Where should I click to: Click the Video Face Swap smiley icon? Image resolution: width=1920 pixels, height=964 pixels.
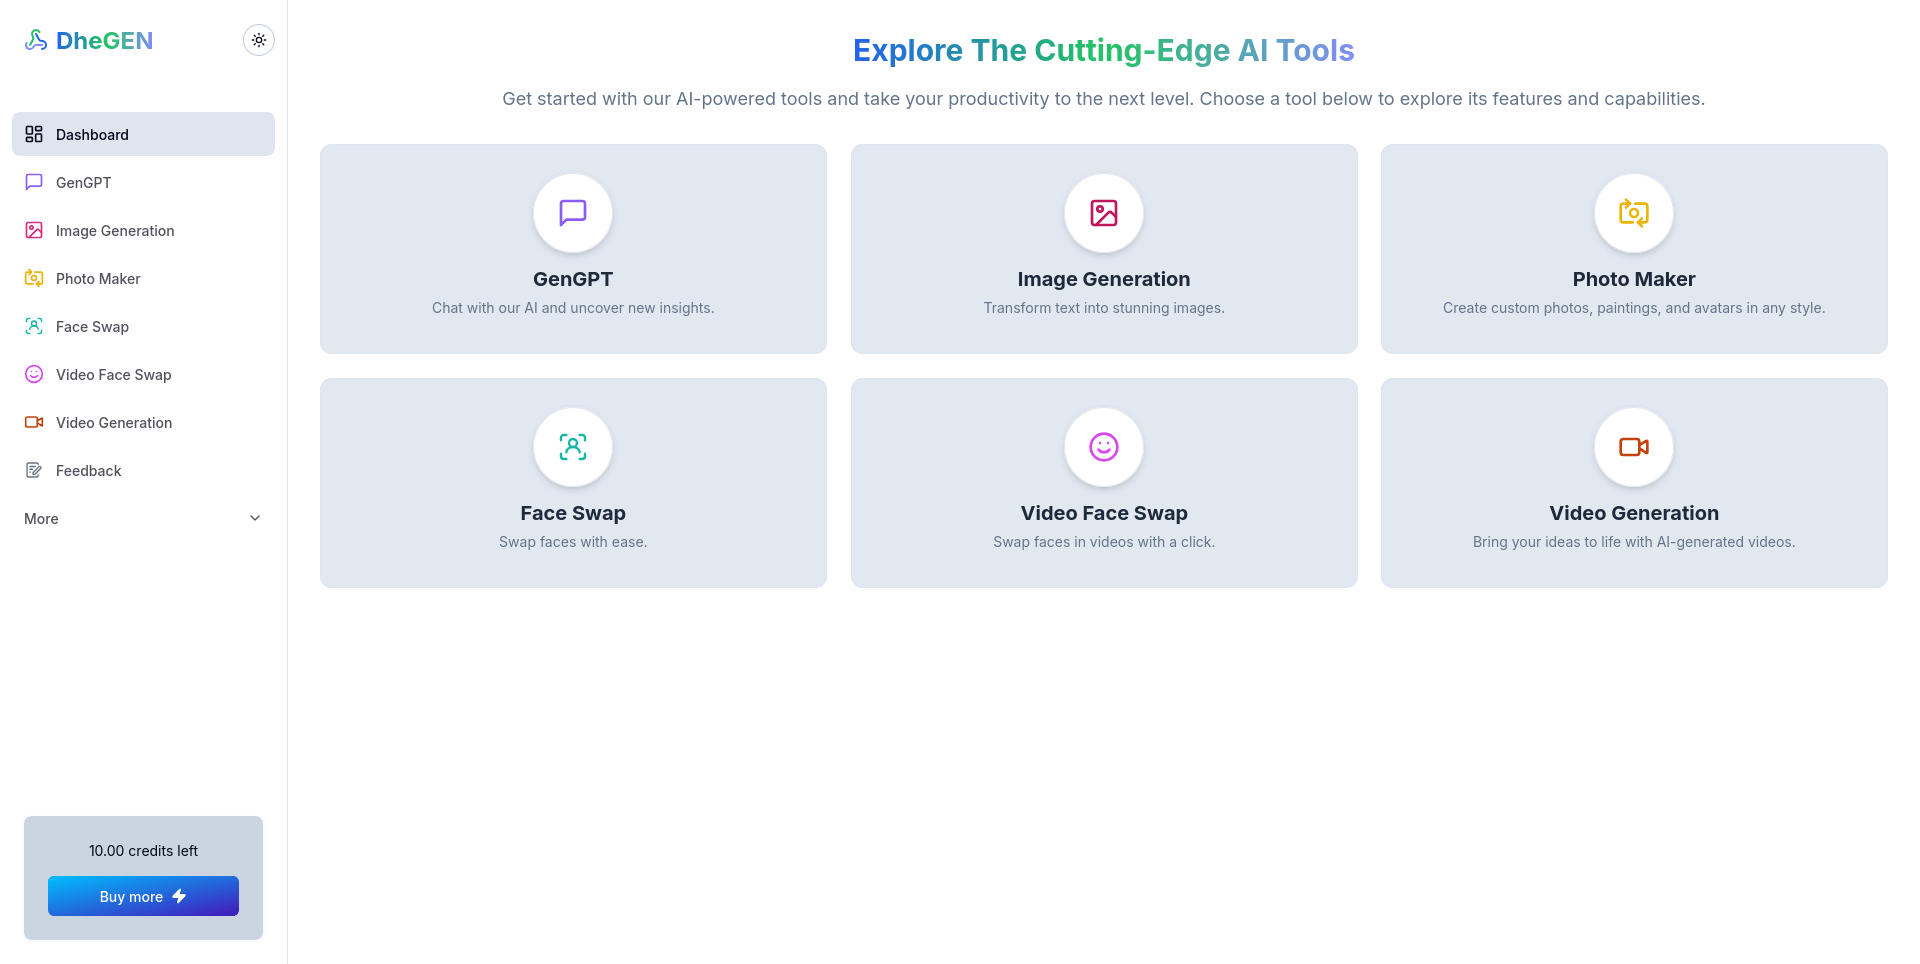33,374
